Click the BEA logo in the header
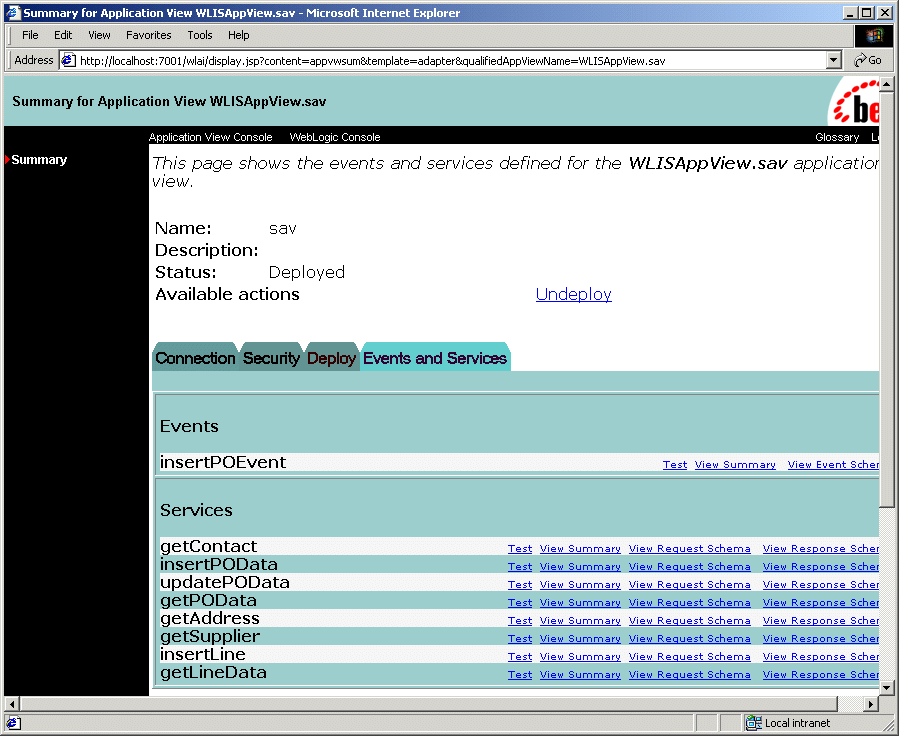 [855, 102]
